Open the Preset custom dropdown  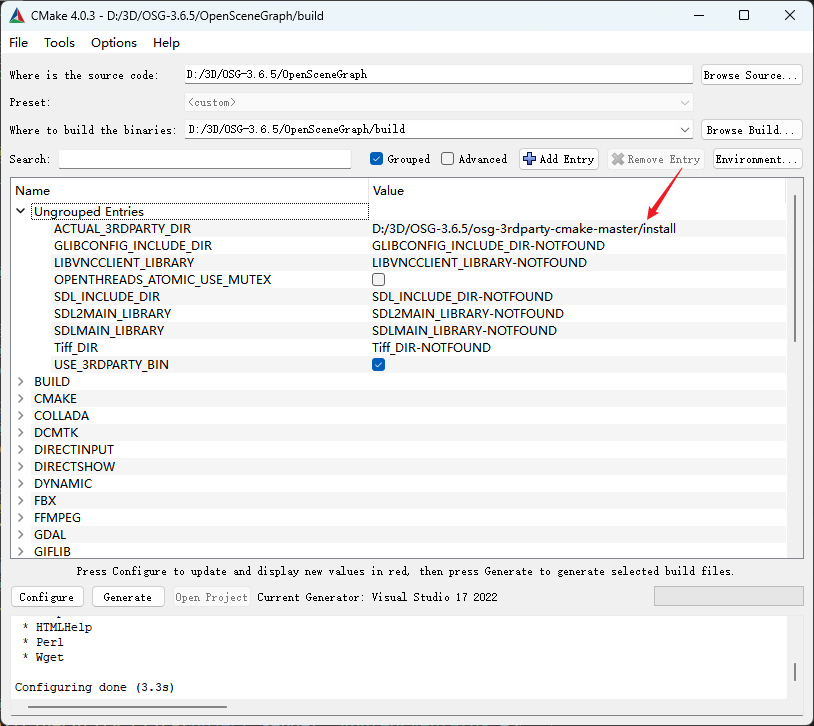point(439,102)
